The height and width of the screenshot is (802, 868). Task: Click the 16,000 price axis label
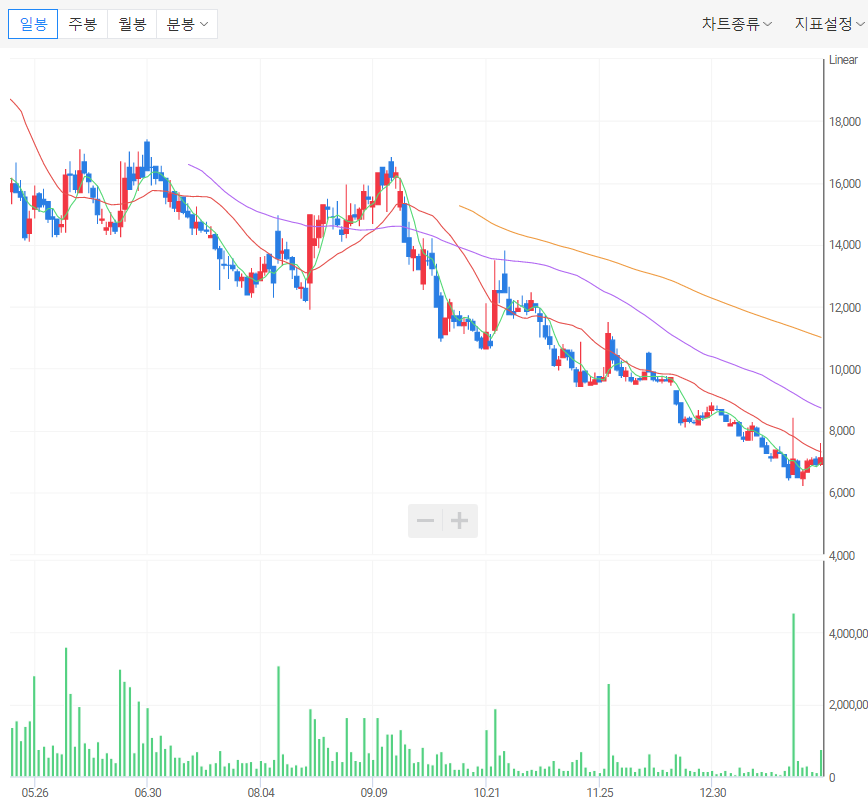point(845,184)
